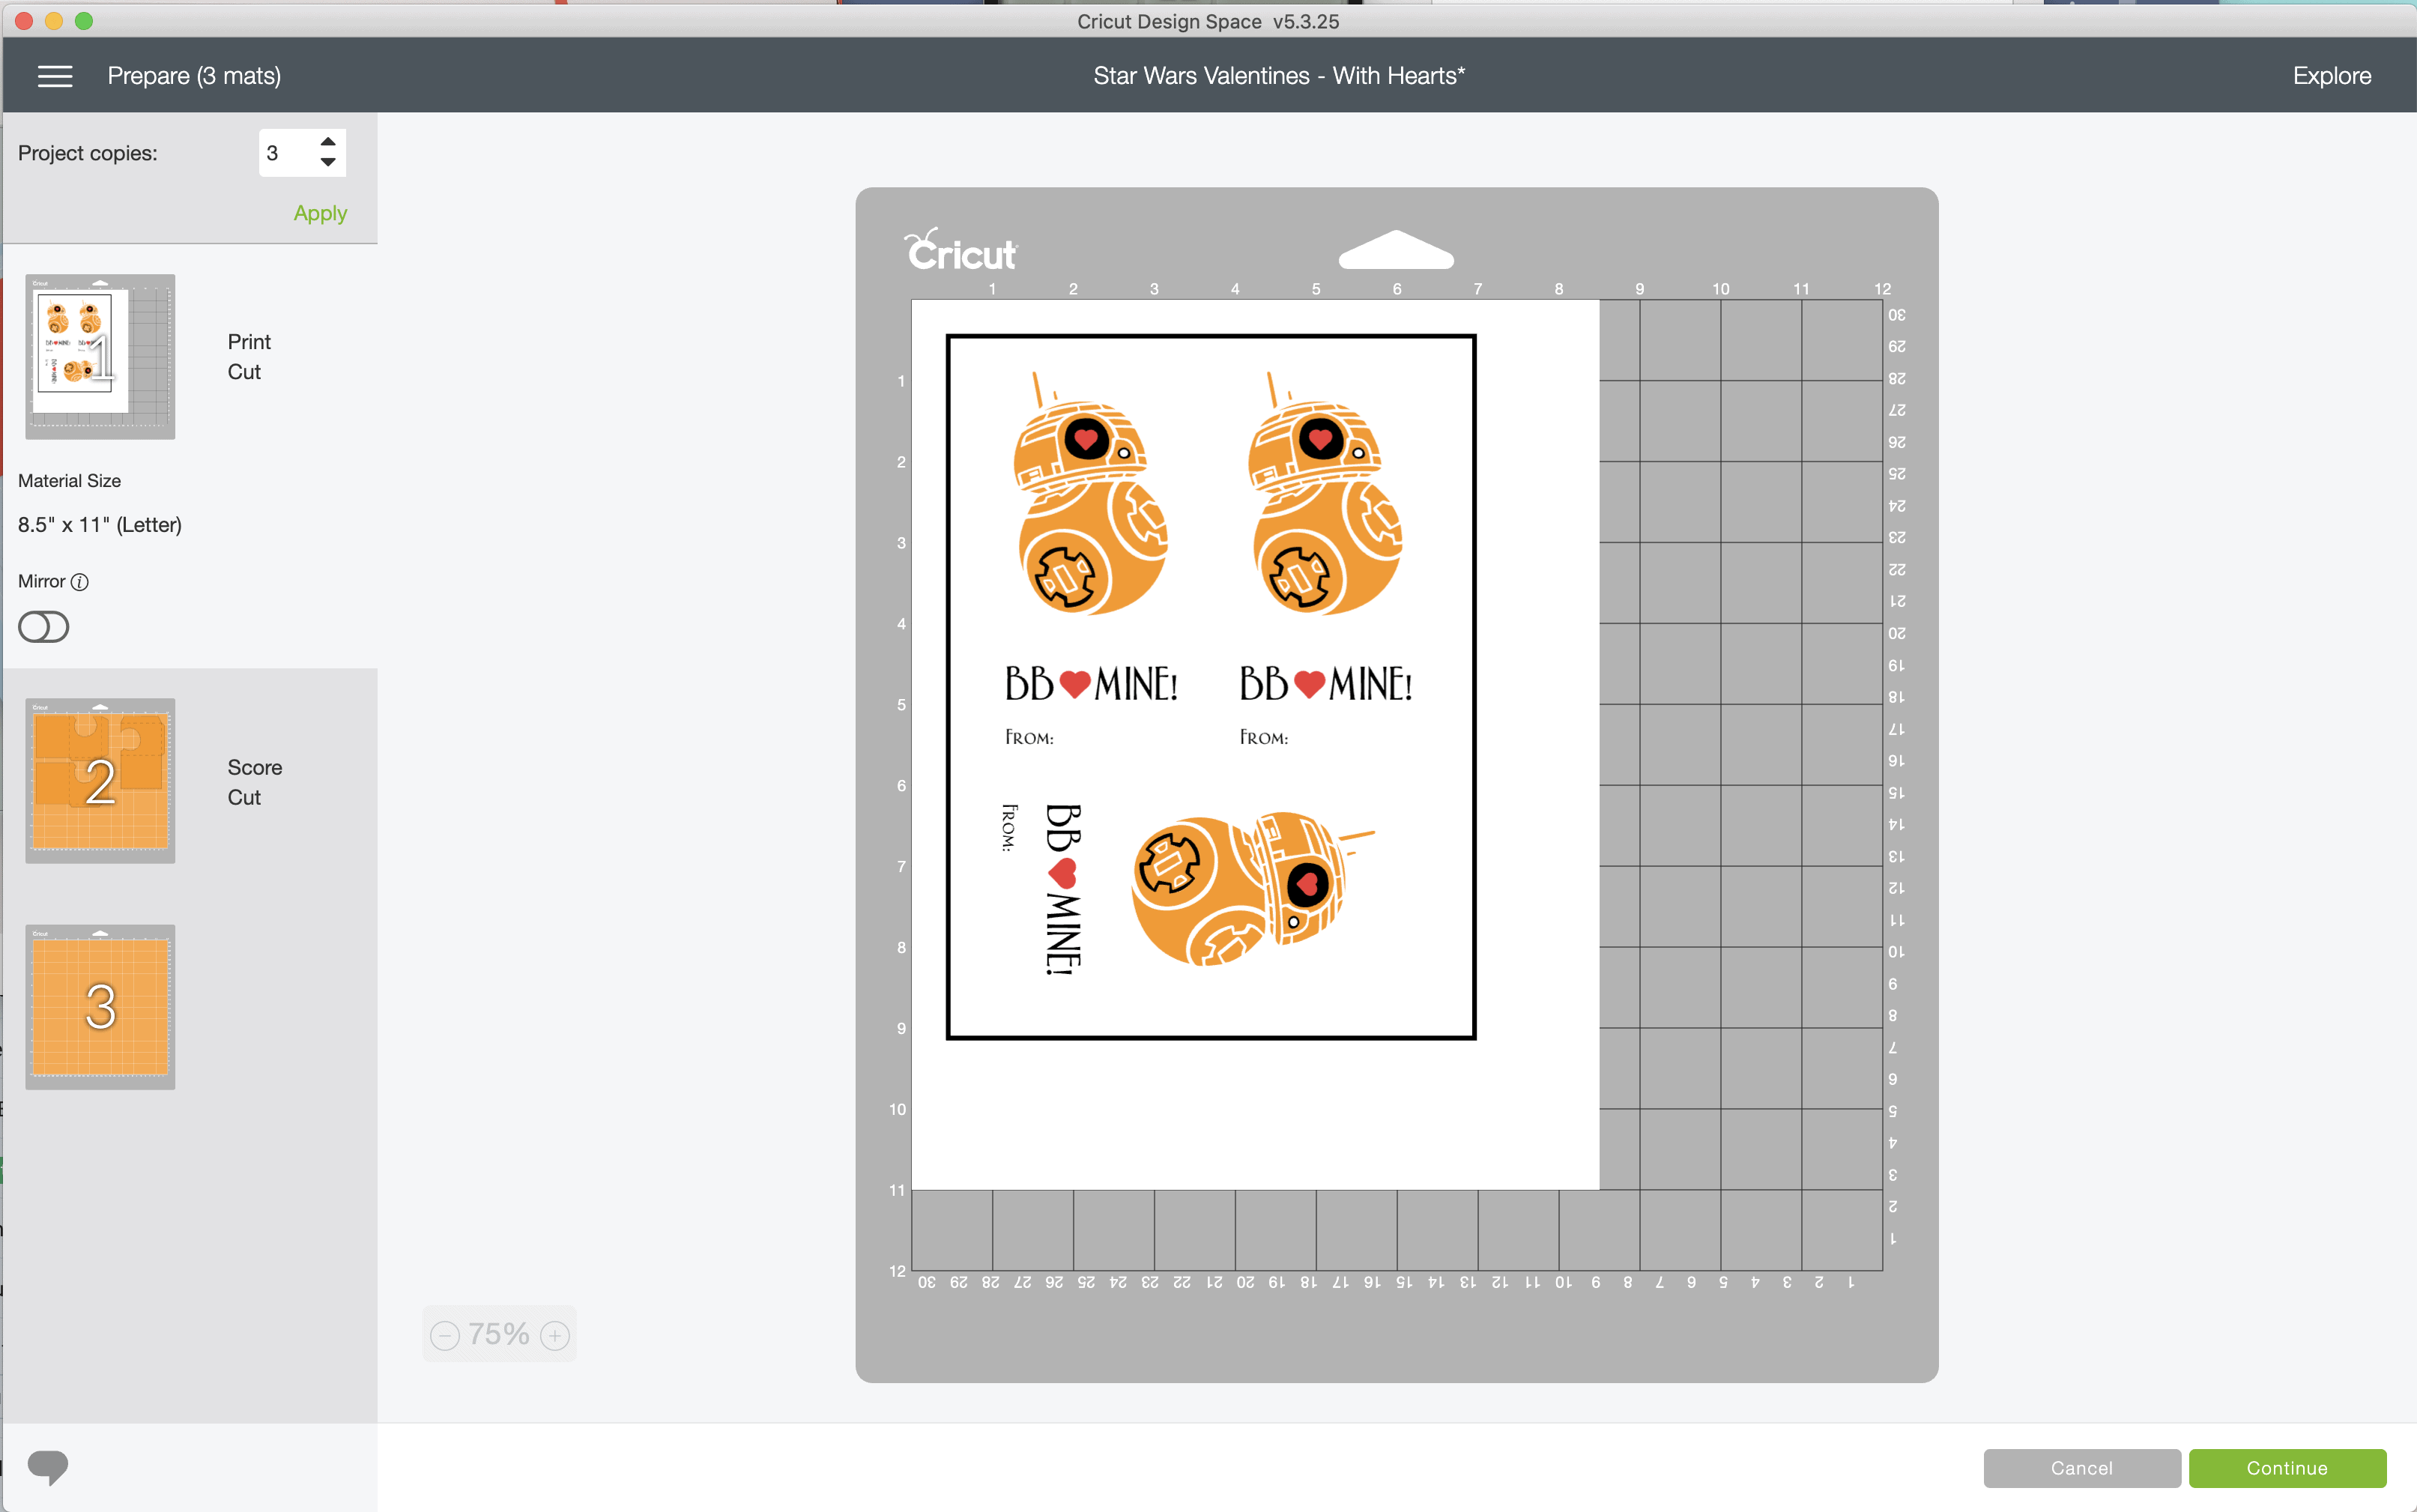Click the Explore machine label

coord(2331,76)
